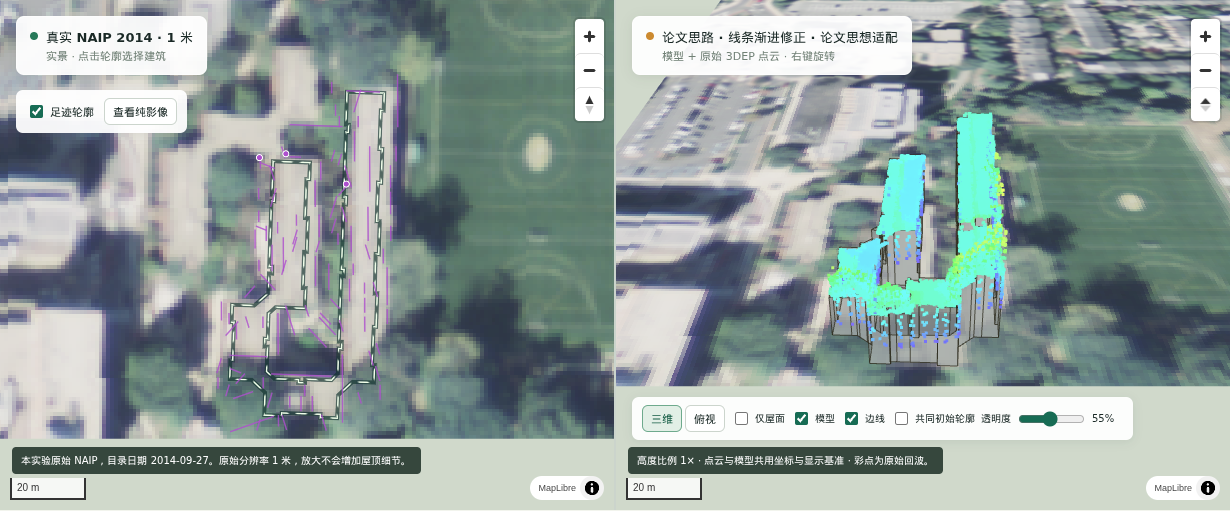This screenshot has height=511, width=1230.
Task: Zoom in on the right 3D map
Action: (x=1205, y=37)
